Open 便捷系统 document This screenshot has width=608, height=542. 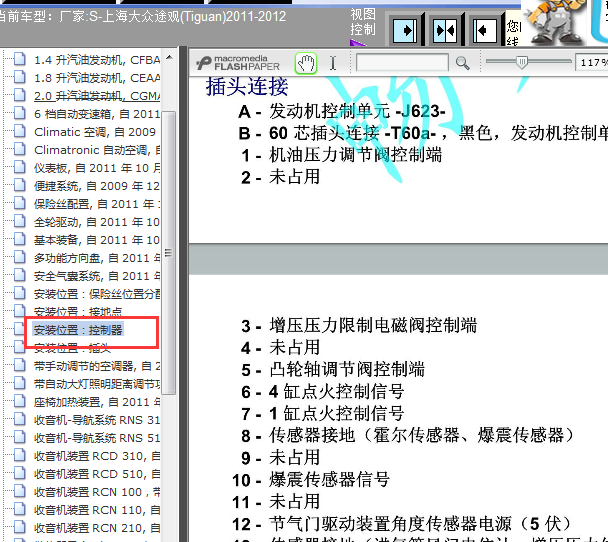coord(97,186)
